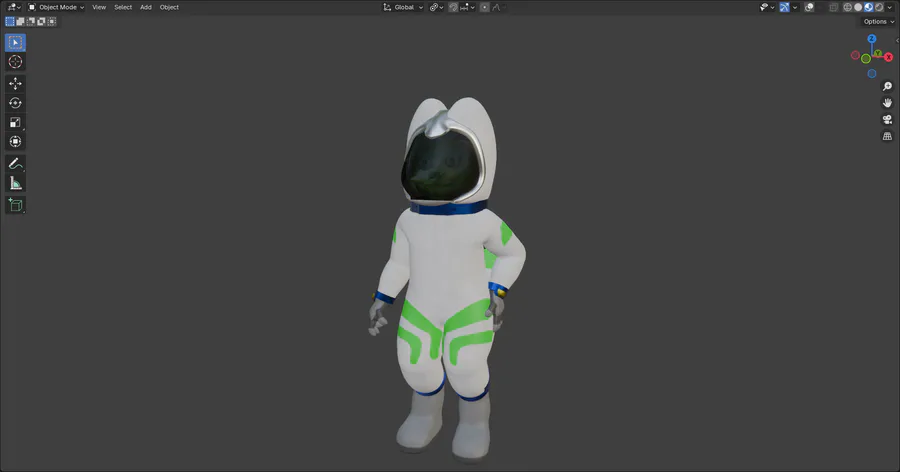The height and width of the screenshot is (472, 900).
Task: Set selection mode to Subtract
Action: pyautogui.click(x=30, y=21)
